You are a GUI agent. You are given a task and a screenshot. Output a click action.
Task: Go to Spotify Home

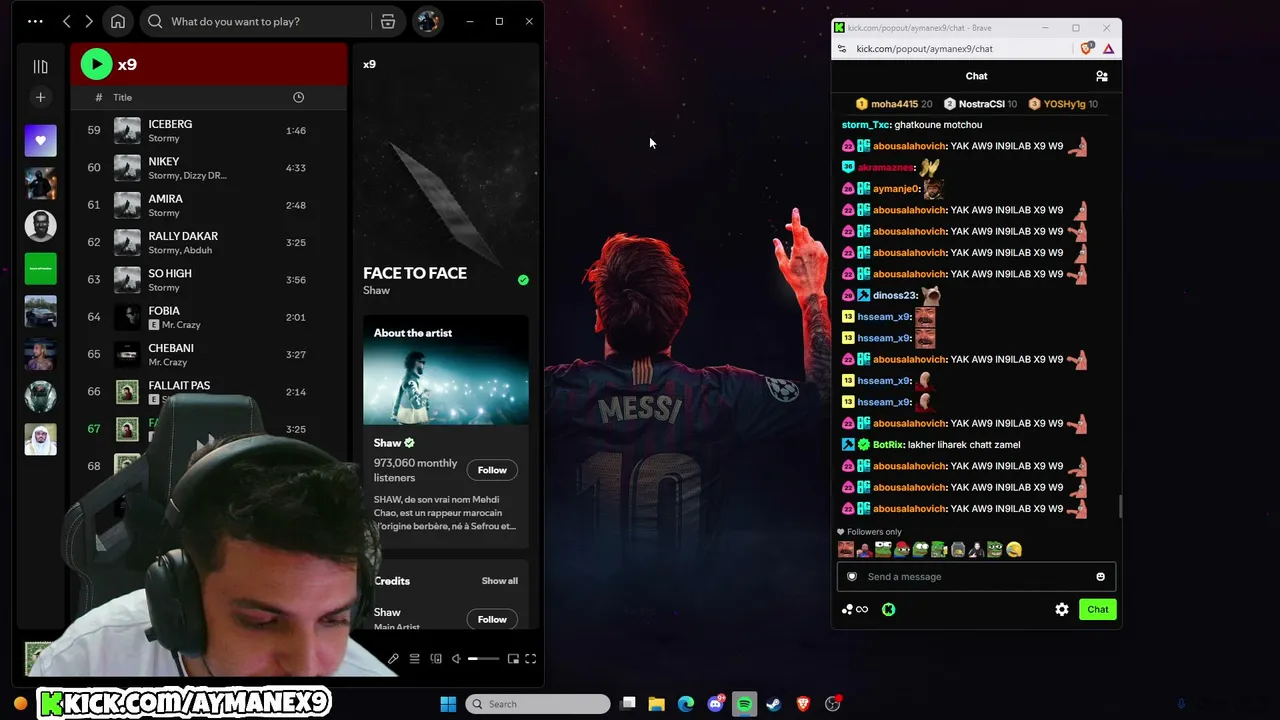coord(118,21)
